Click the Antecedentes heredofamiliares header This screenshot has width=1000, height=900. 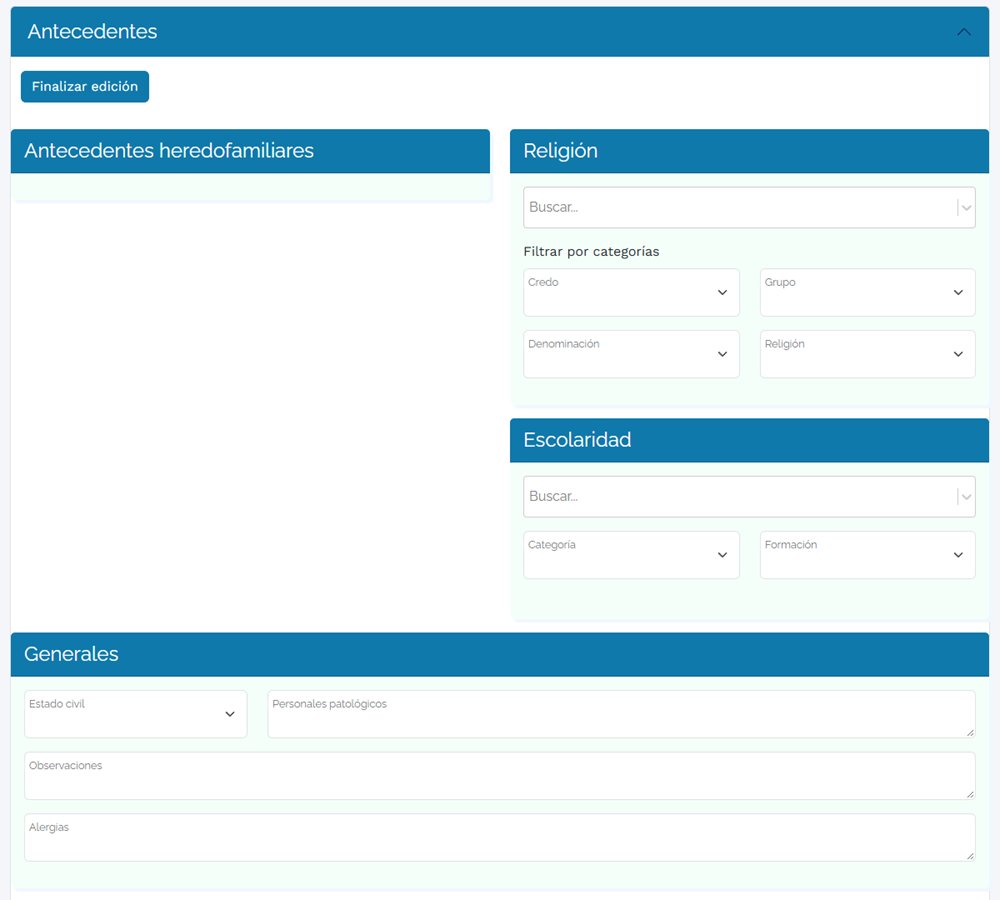[250, 151]
